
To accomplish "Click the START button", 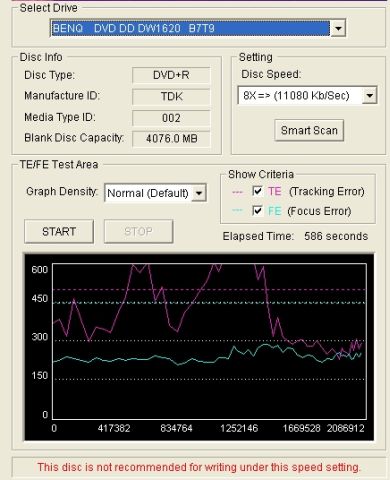I will (x=59, y=231).
